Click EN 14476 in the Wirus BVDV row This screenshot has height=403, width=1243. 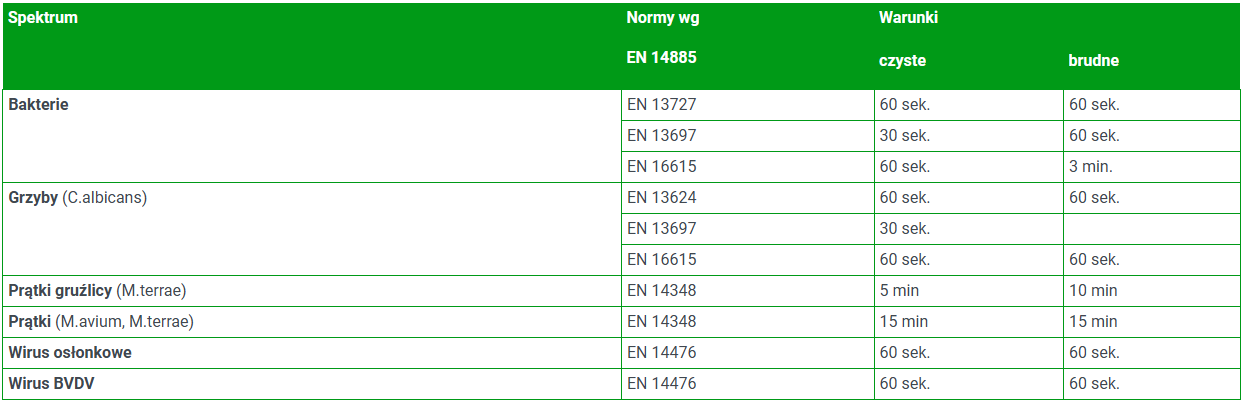pos(661,383)
